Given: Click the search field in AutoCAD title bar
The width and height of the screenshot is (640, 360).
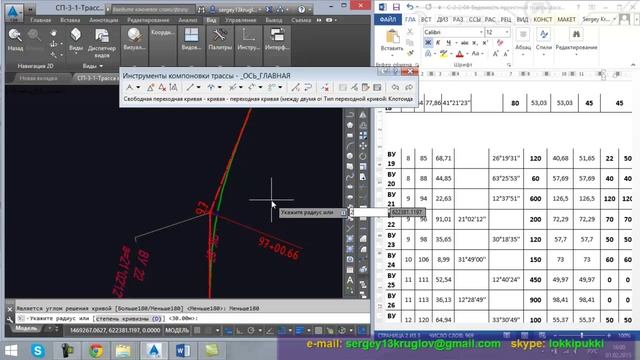Looking at the screenshot, I should click(153, 9).
